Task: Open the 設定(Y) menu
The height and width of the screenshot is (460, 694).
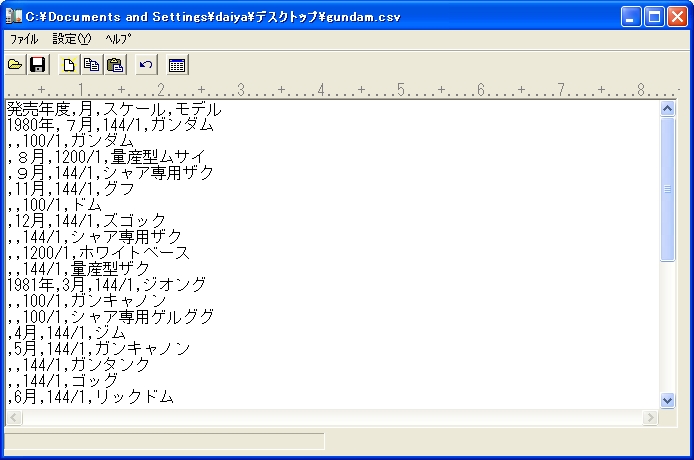Action: (x=72, y=39)
